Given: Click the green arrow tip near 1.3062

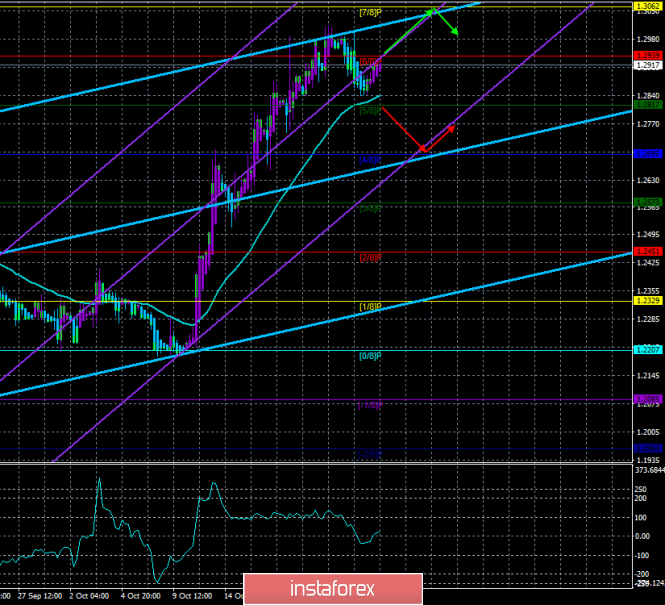Looking at the screenshot, I should coord(432,11).
